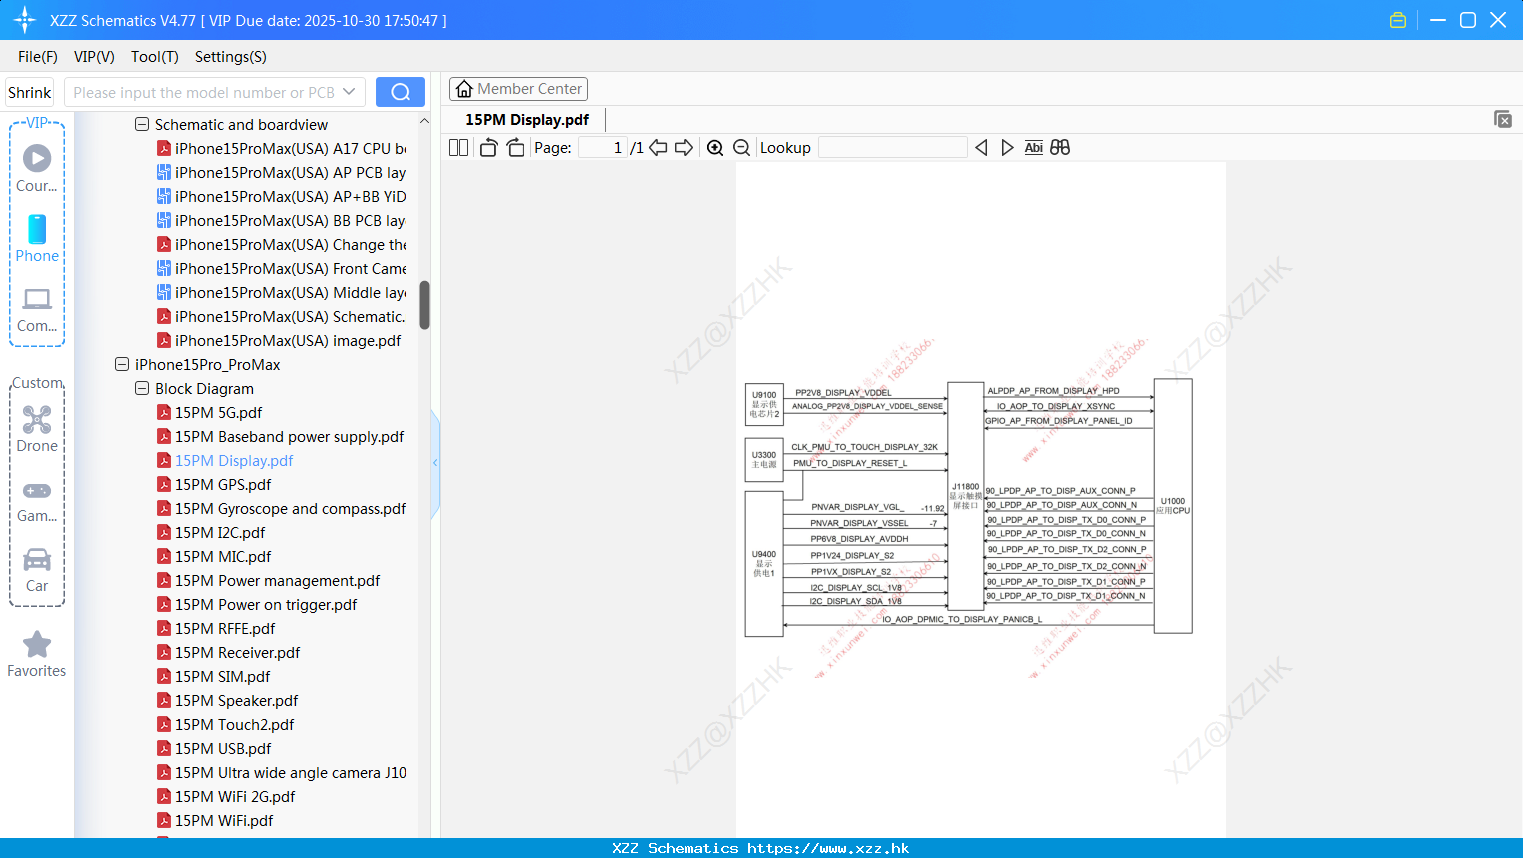
Task: Open the Car category
Action: (37, 570)
